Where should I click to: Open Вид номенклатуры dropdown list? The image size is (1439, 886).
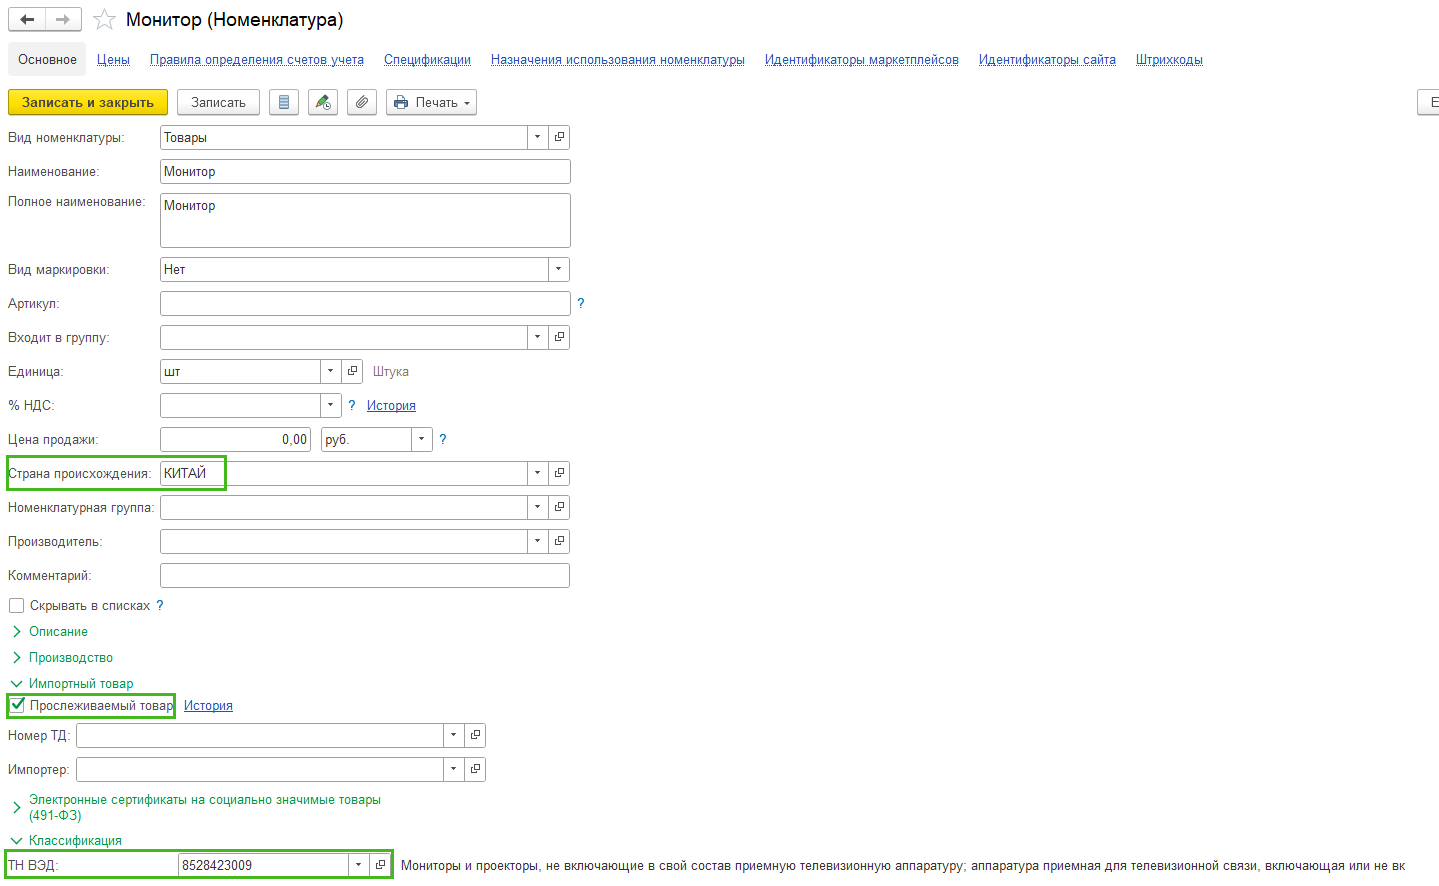(537, 137)
